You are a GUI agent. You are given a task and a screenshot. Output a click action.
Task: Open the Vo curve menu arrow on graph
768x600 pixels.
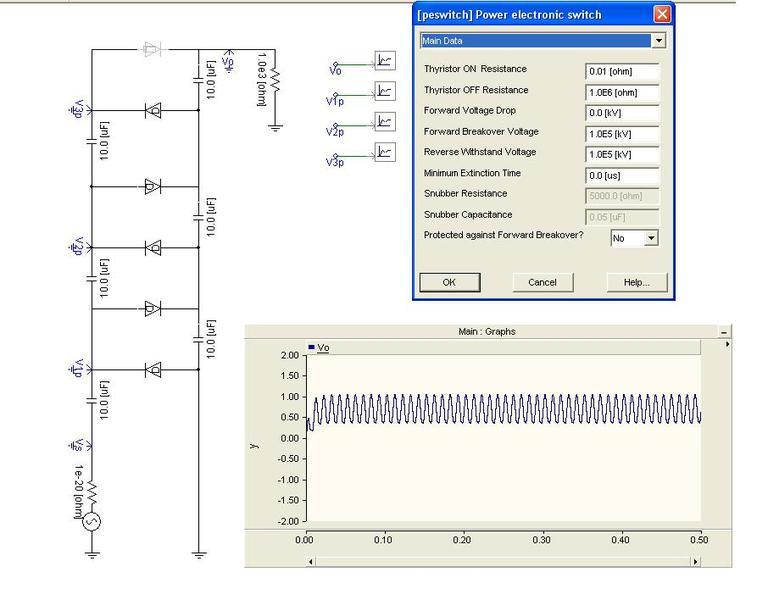pyautogui.click(x=727, y=345)
